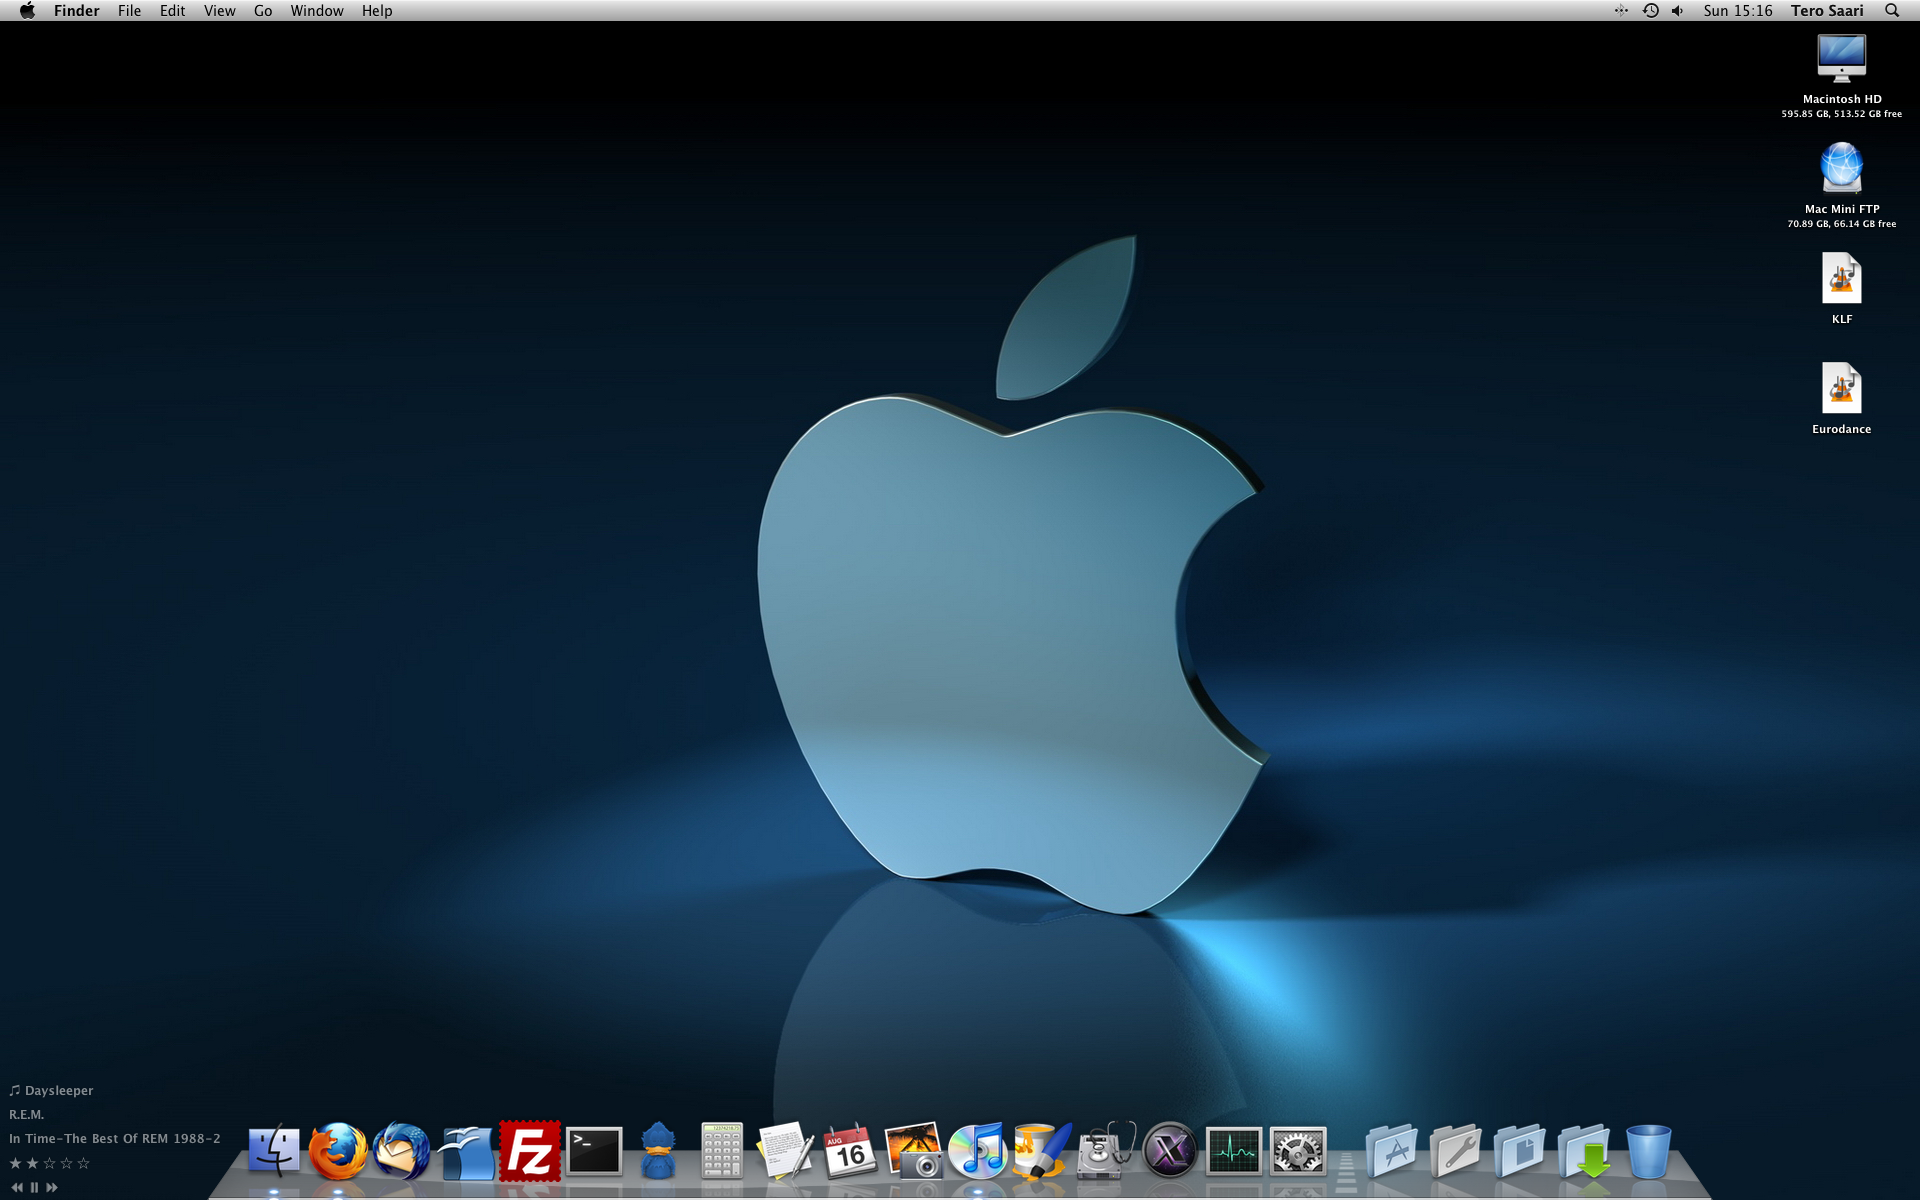Skip to previous track in music widget
Viewport: 1920px width, 1200px height.
point(17,1187)
